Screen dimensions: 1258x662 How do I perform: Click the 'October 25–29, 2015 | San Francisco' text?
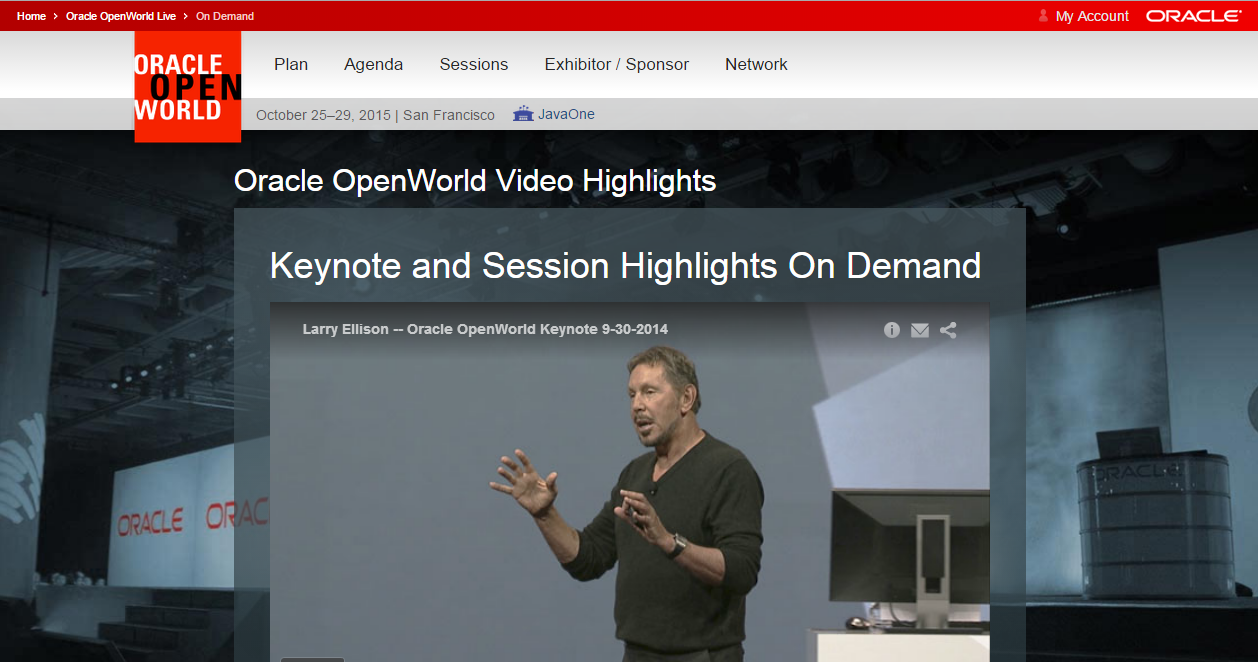tap(375, 115)
